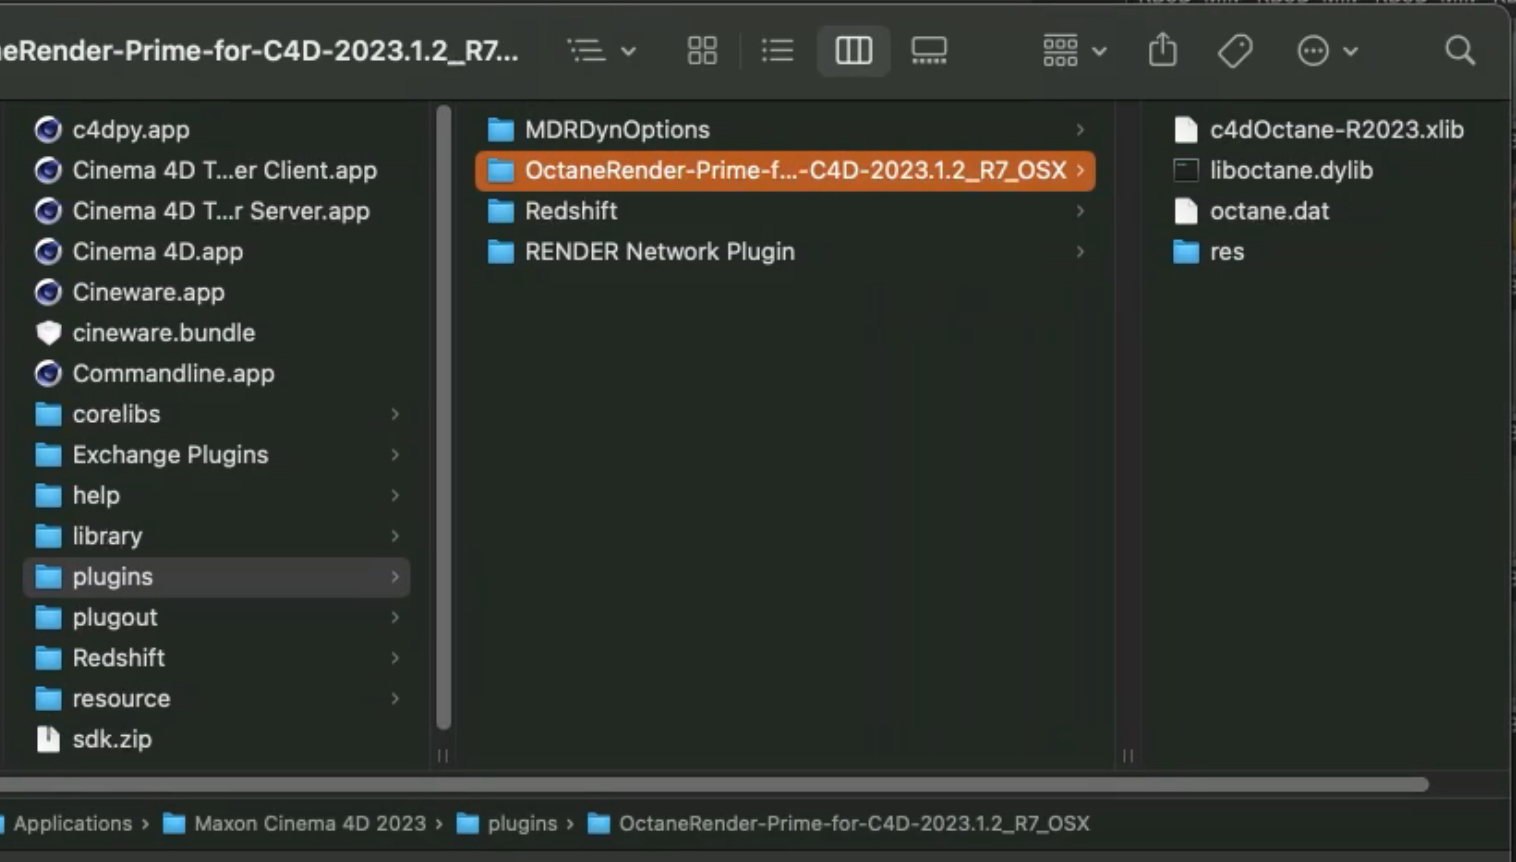Click plugins in the path bar
Viewport: 1516px width, 862px height.
click(x=507, y=823)
